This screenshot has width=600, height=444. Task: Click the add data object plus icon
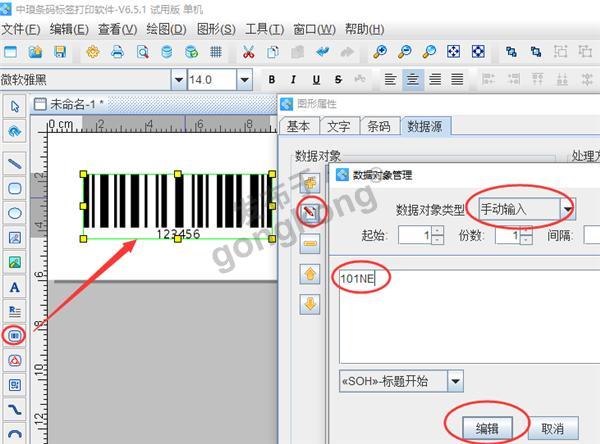click(310, 183)
